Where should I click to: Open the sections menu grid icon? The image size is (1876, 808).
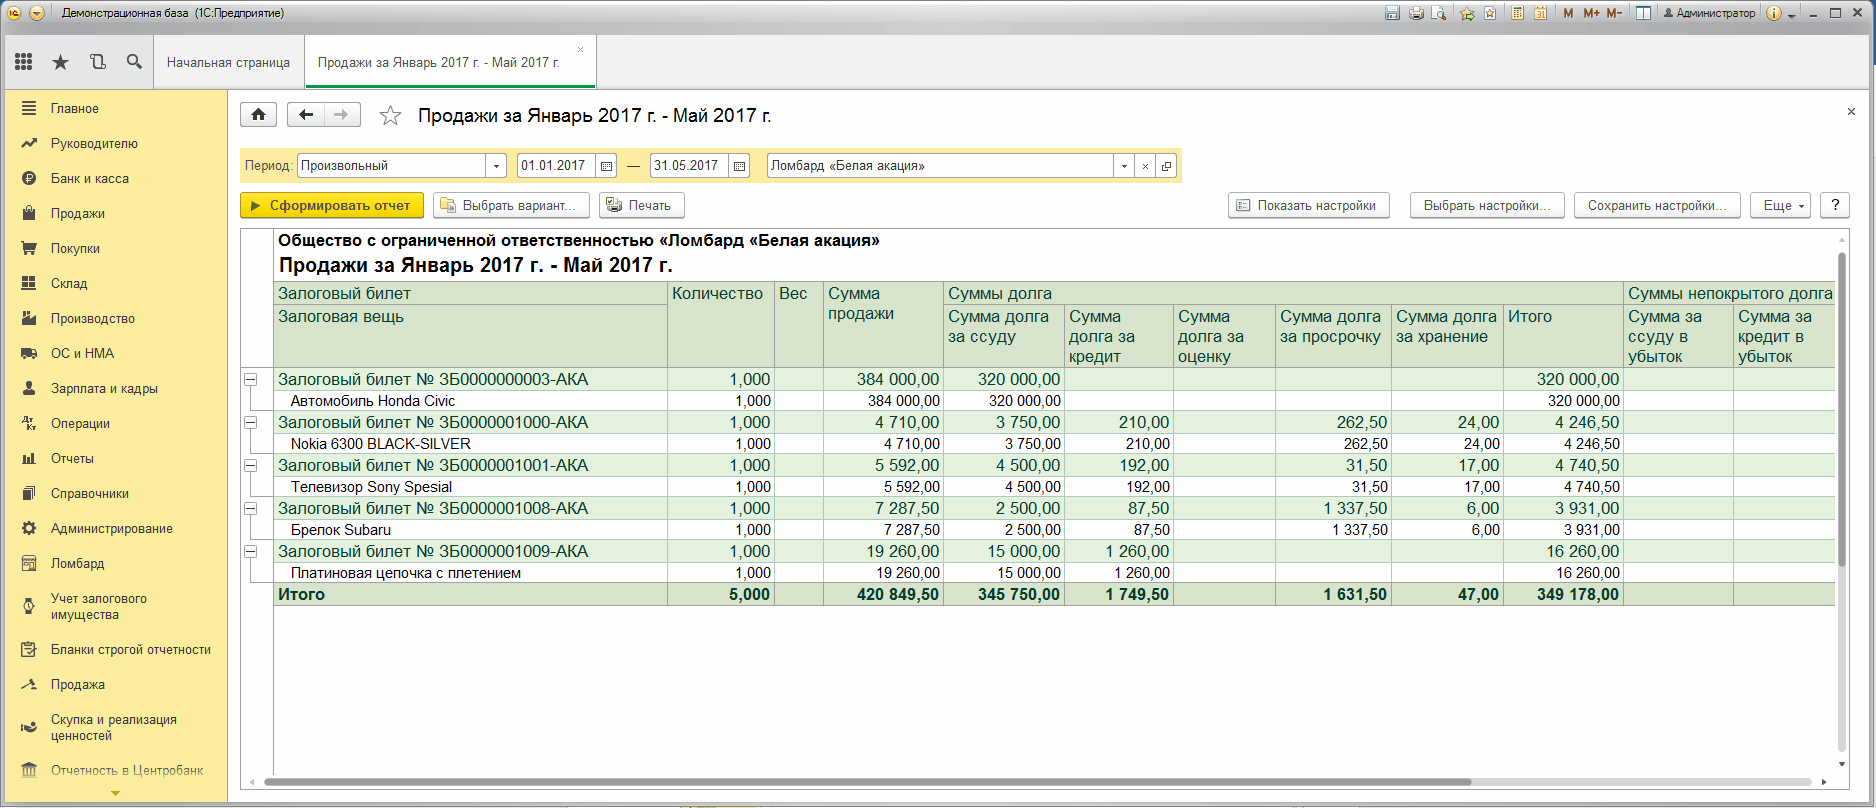click(x=24, y=62)
